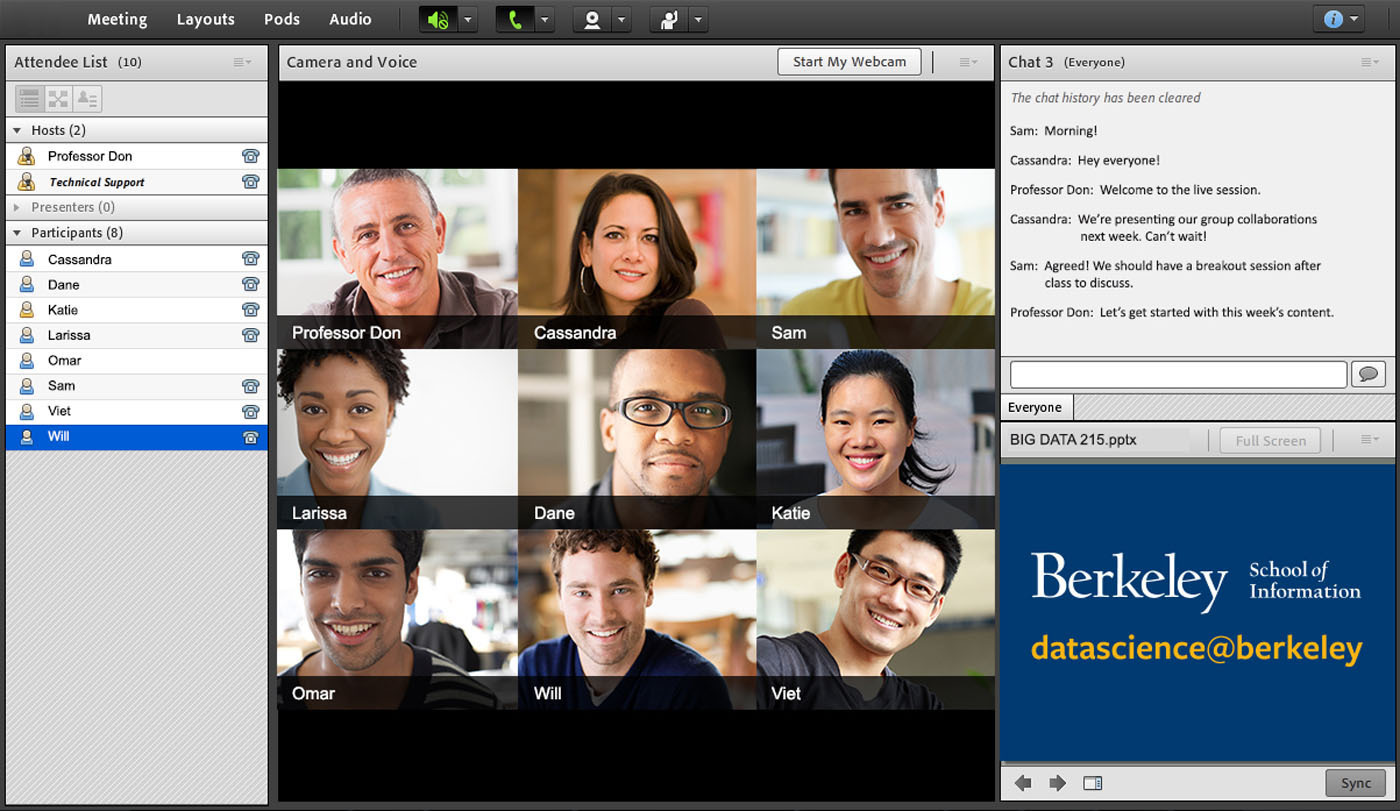Open dropdown arrow beside speaker icon
Screen dimensions: 1400x811
point(467,19)
